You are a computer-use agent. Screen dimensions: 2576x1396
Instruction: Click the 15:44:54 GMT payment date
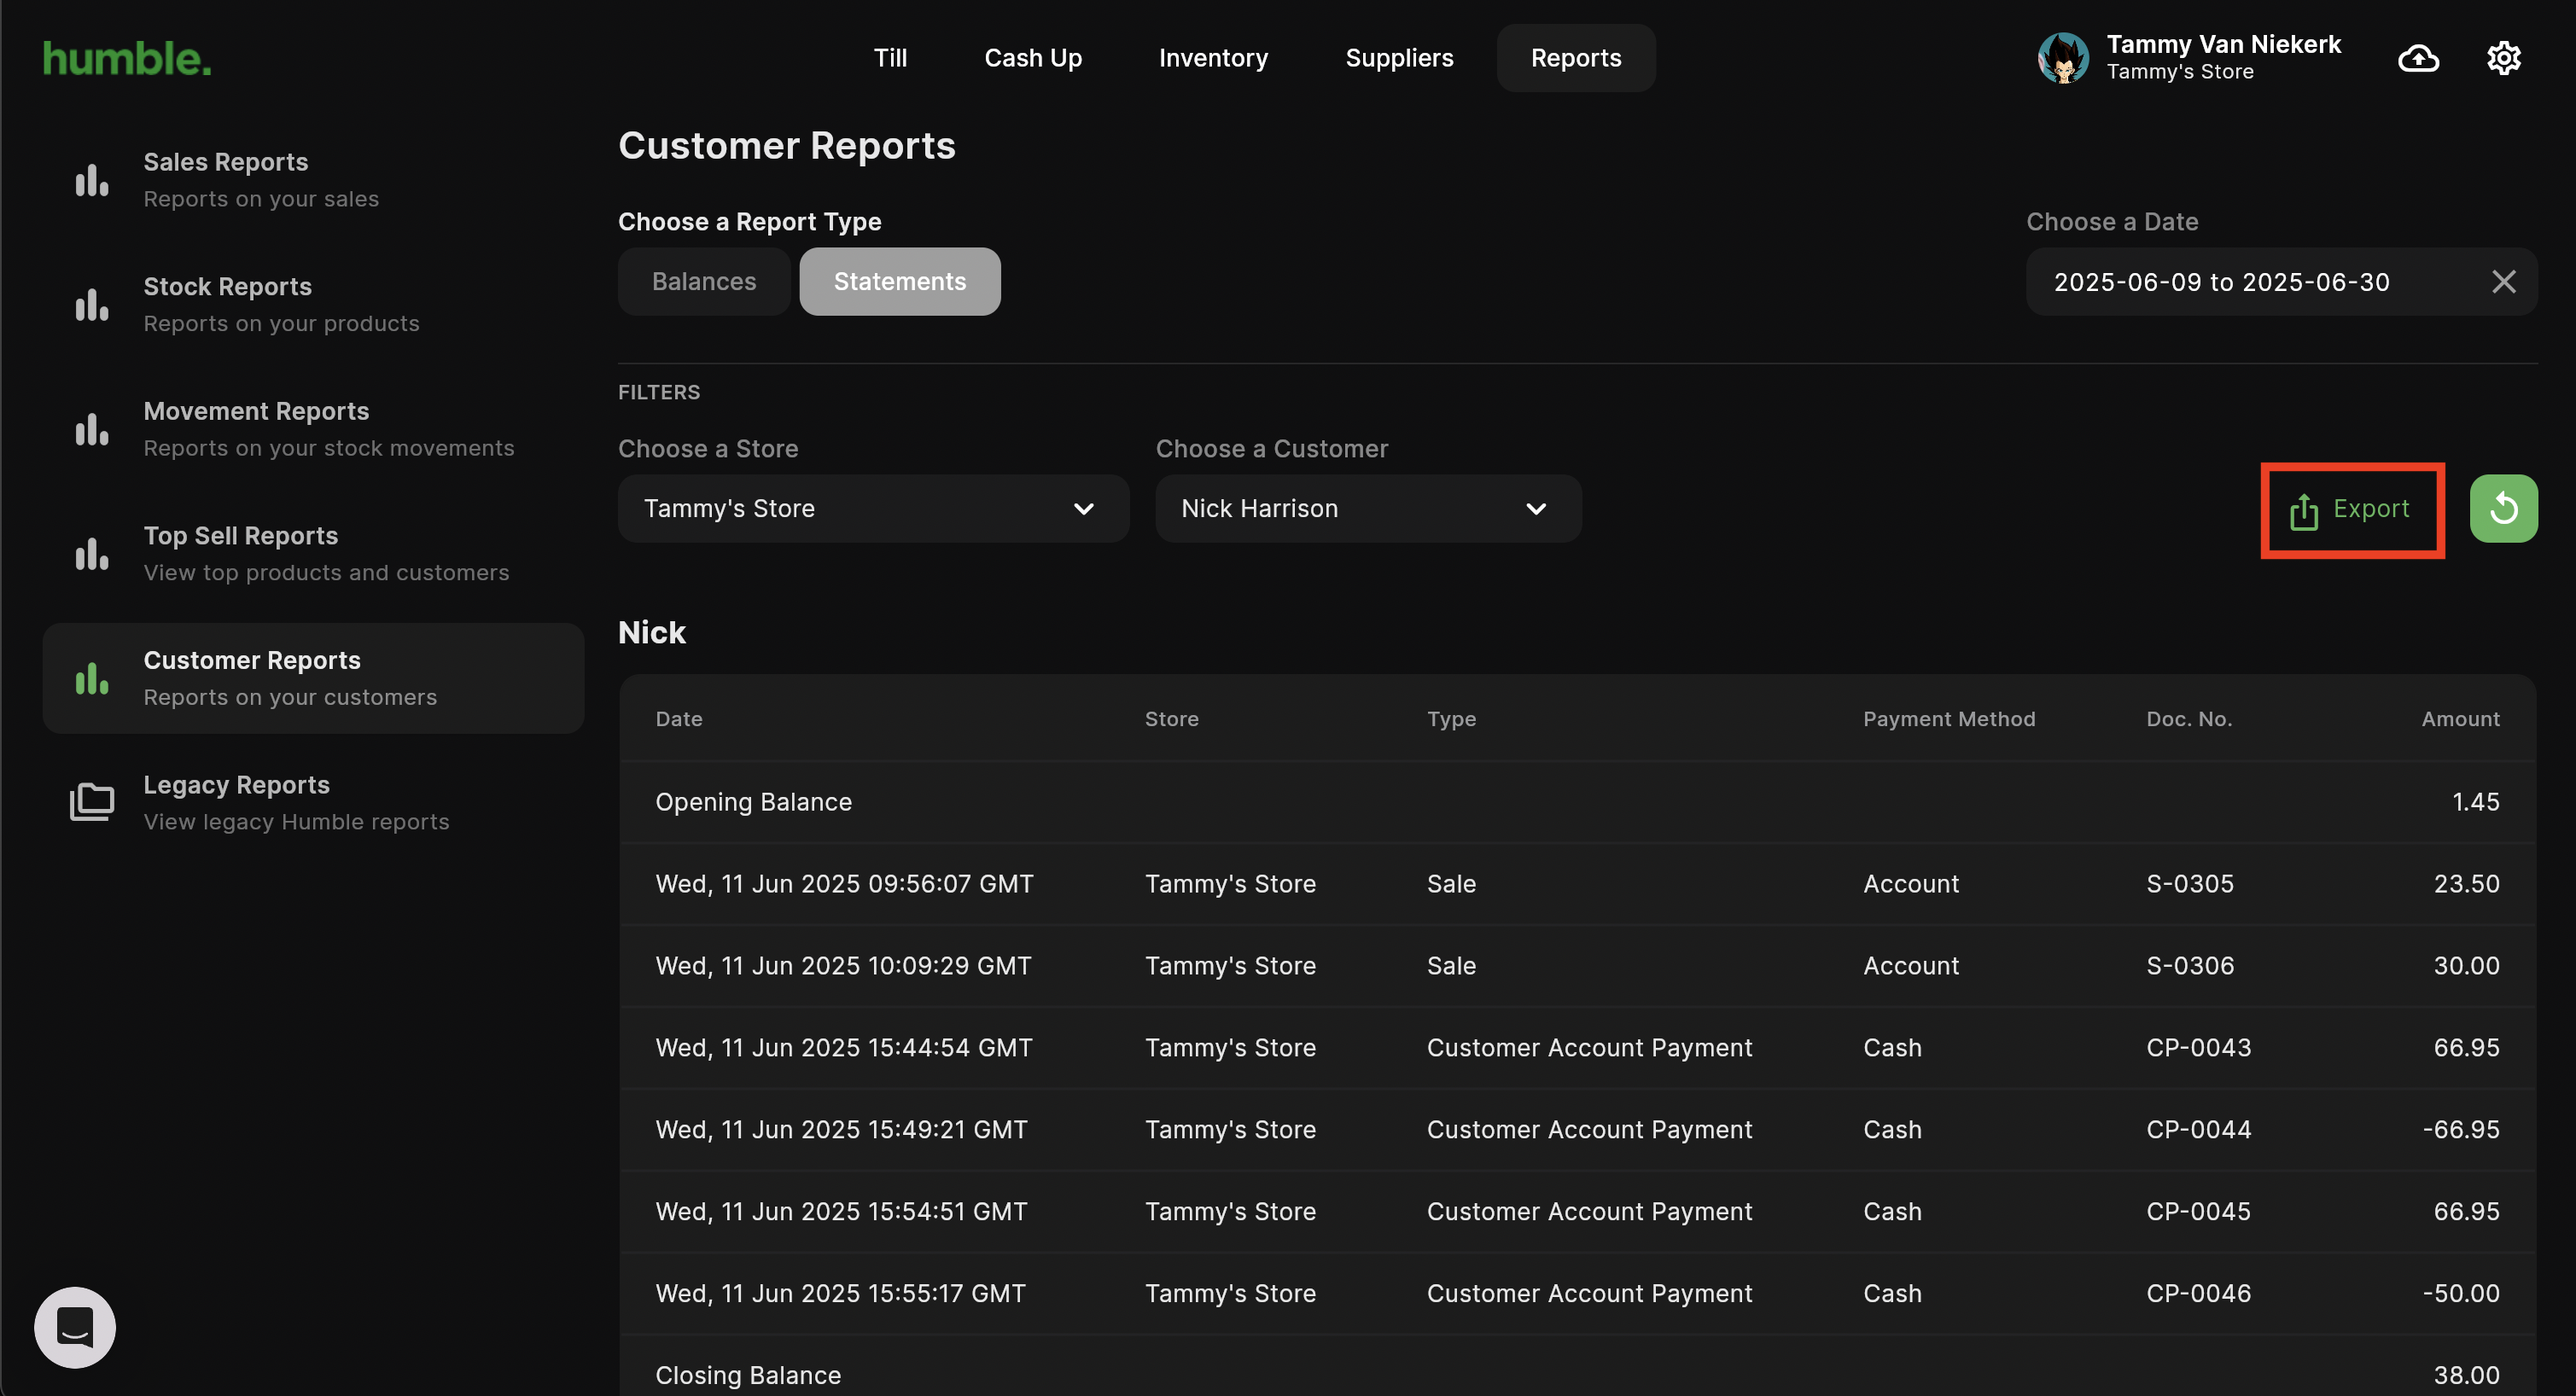click(x=843, y=1048)
